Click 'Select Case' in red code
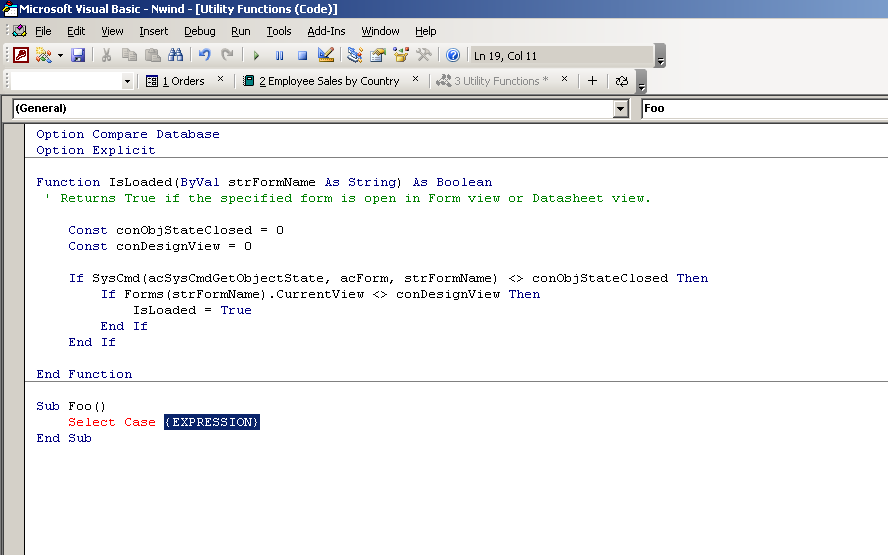888x555 pixels. pyautogui.click(x=112, y=422)
